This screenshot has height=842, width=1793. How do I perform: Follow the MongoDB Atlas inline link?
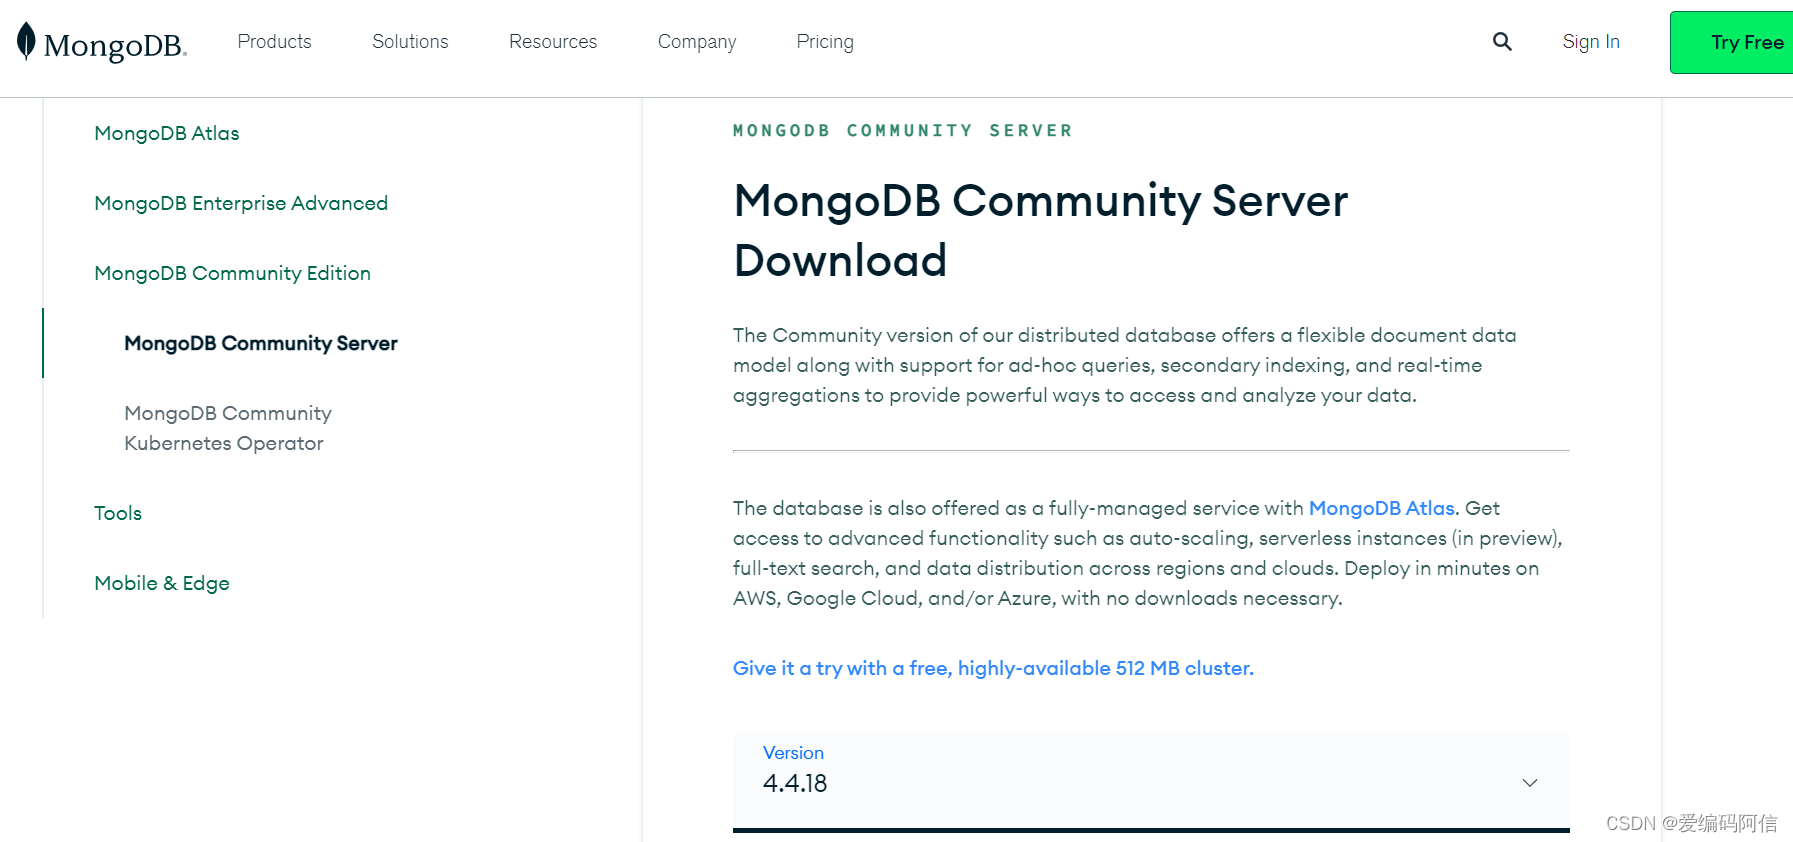point(1381,508)
